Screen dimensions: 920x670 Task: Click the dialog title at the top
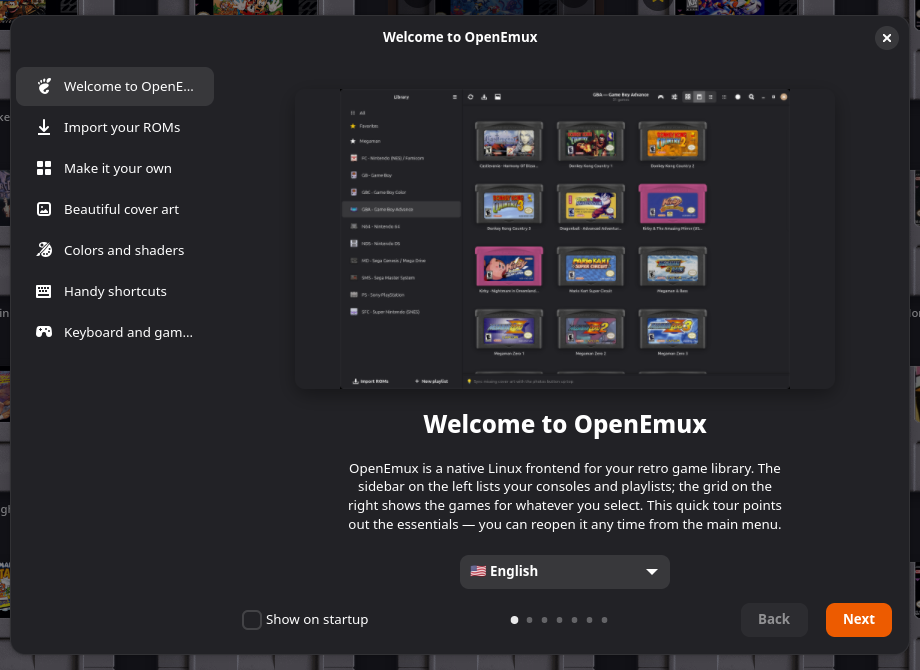pos(460,37)
